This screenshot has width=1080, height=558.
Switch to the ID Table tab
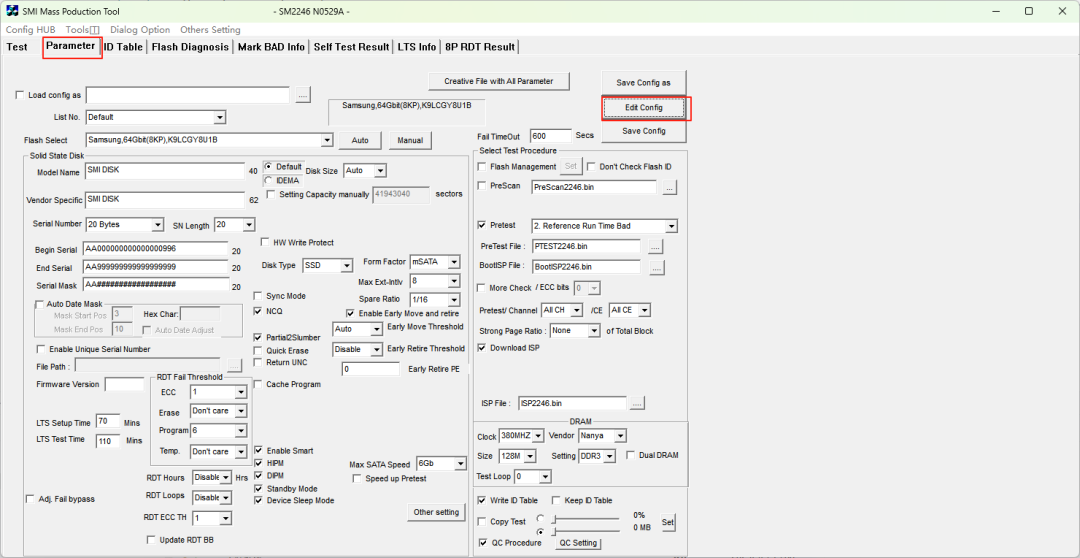click(123, 47)
